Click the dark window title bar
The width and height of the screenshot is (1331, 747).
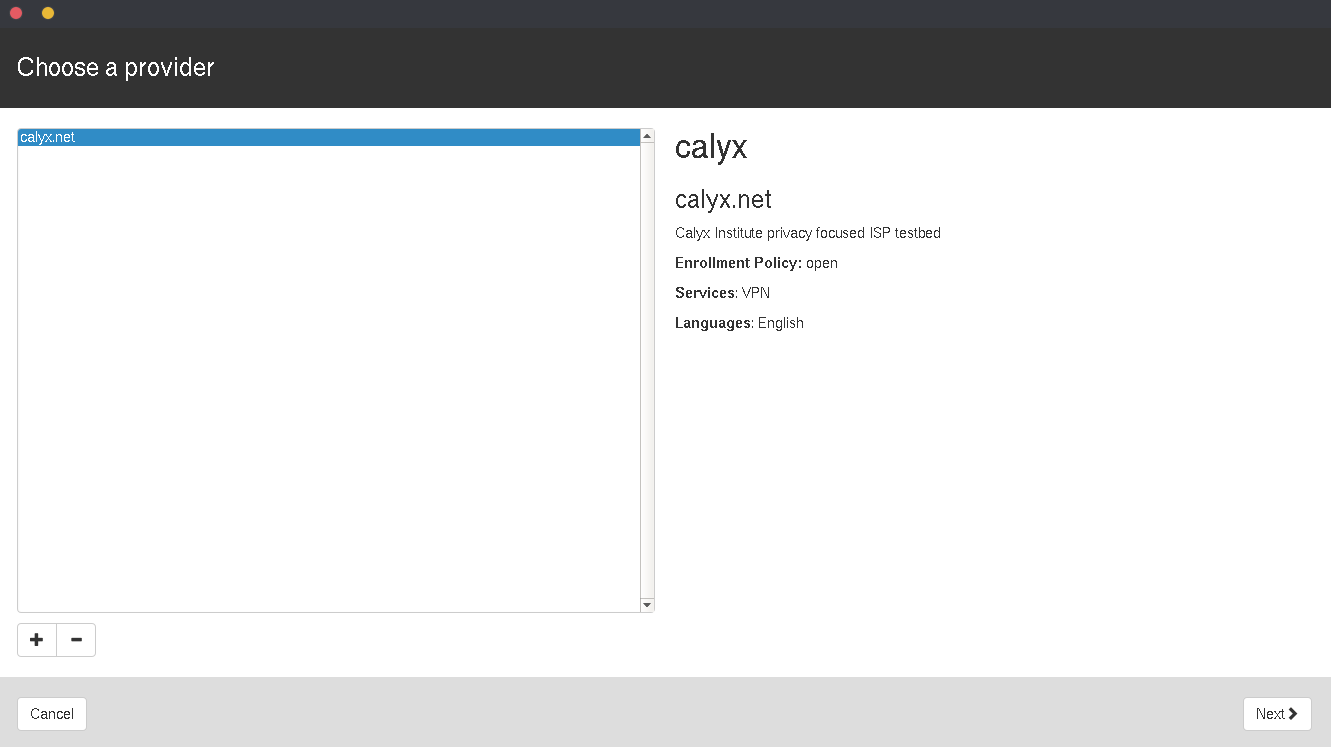[x=665, y=13]
